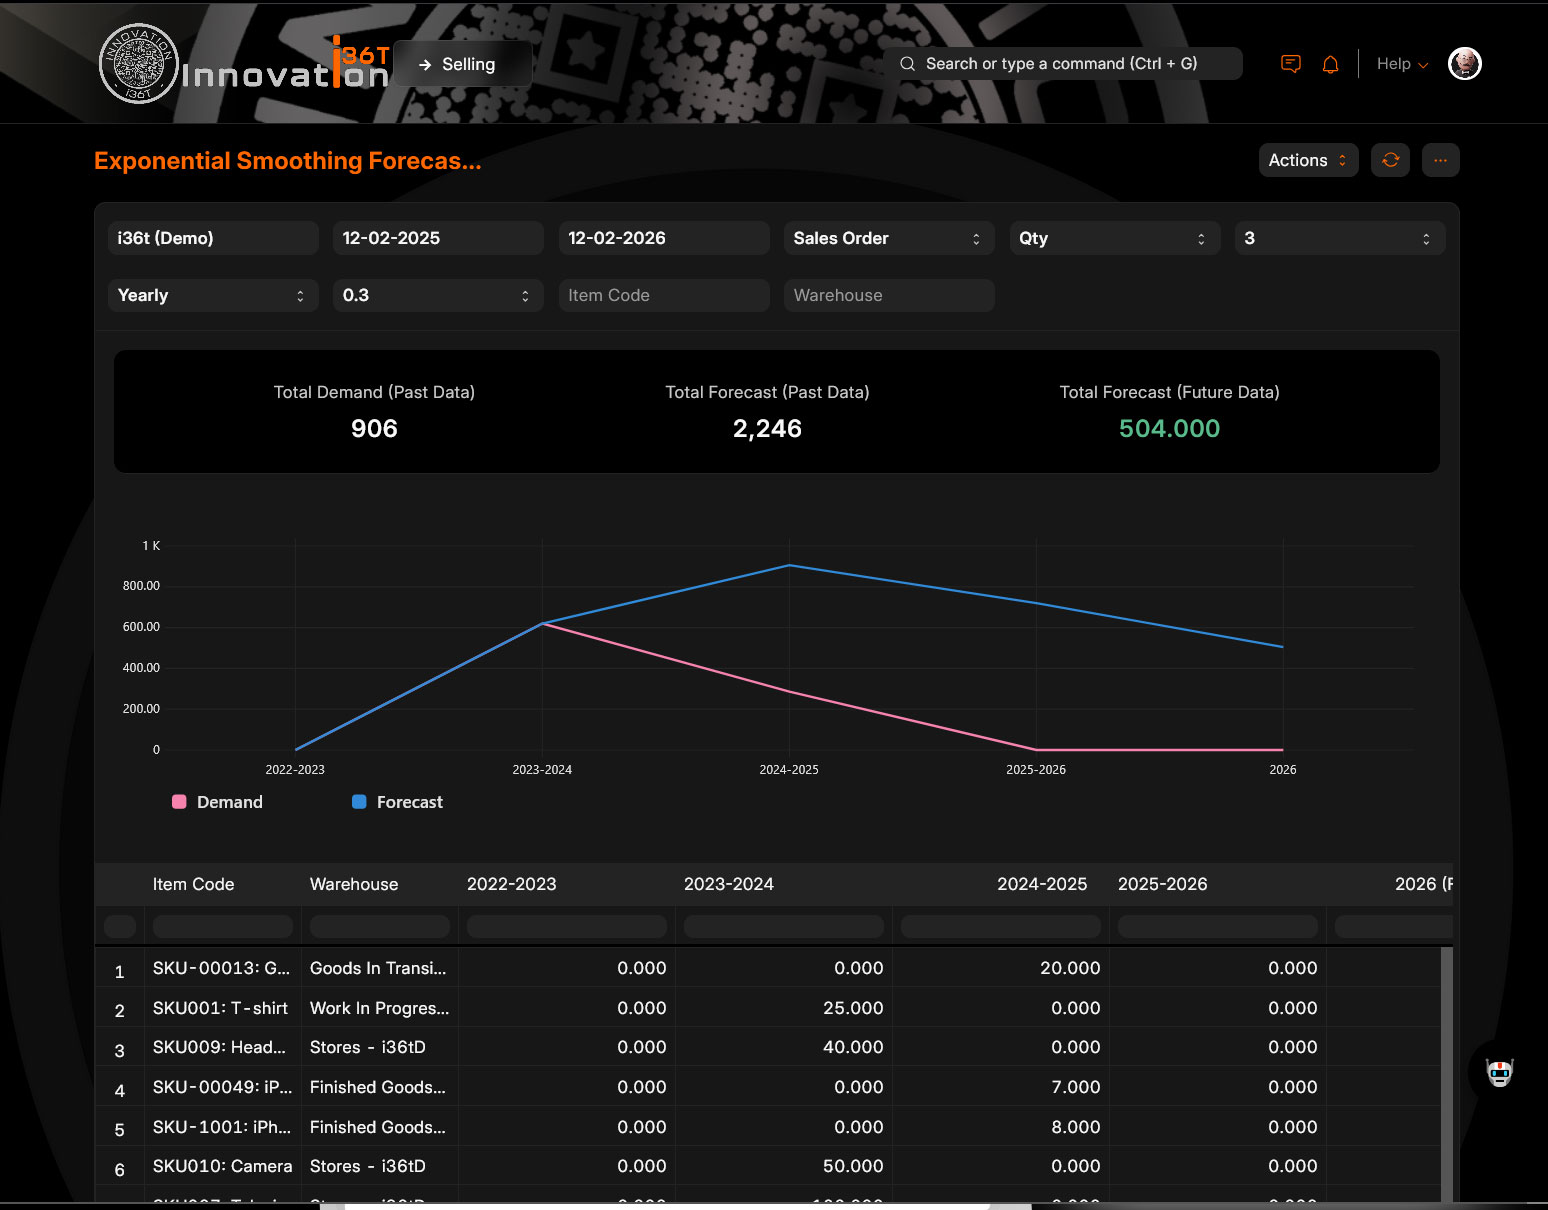Open the three-dots more options menu
The width and height of the screenshot is (1548, 1210).
[1440, 160]
